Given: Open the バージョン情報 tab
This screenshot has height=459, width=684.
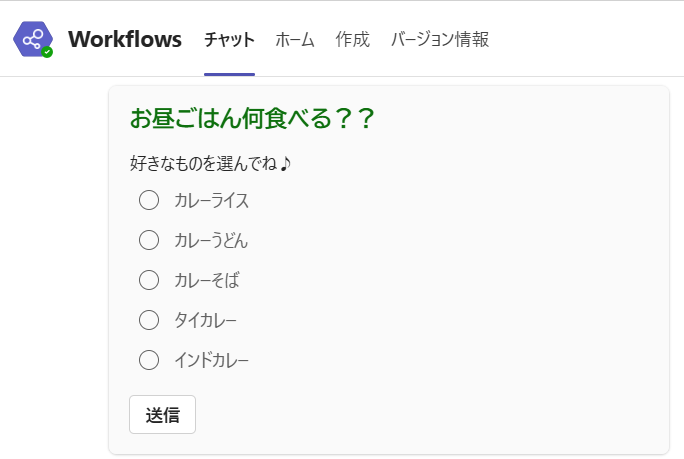Looking at the screenshot, I should pos(440,40).
